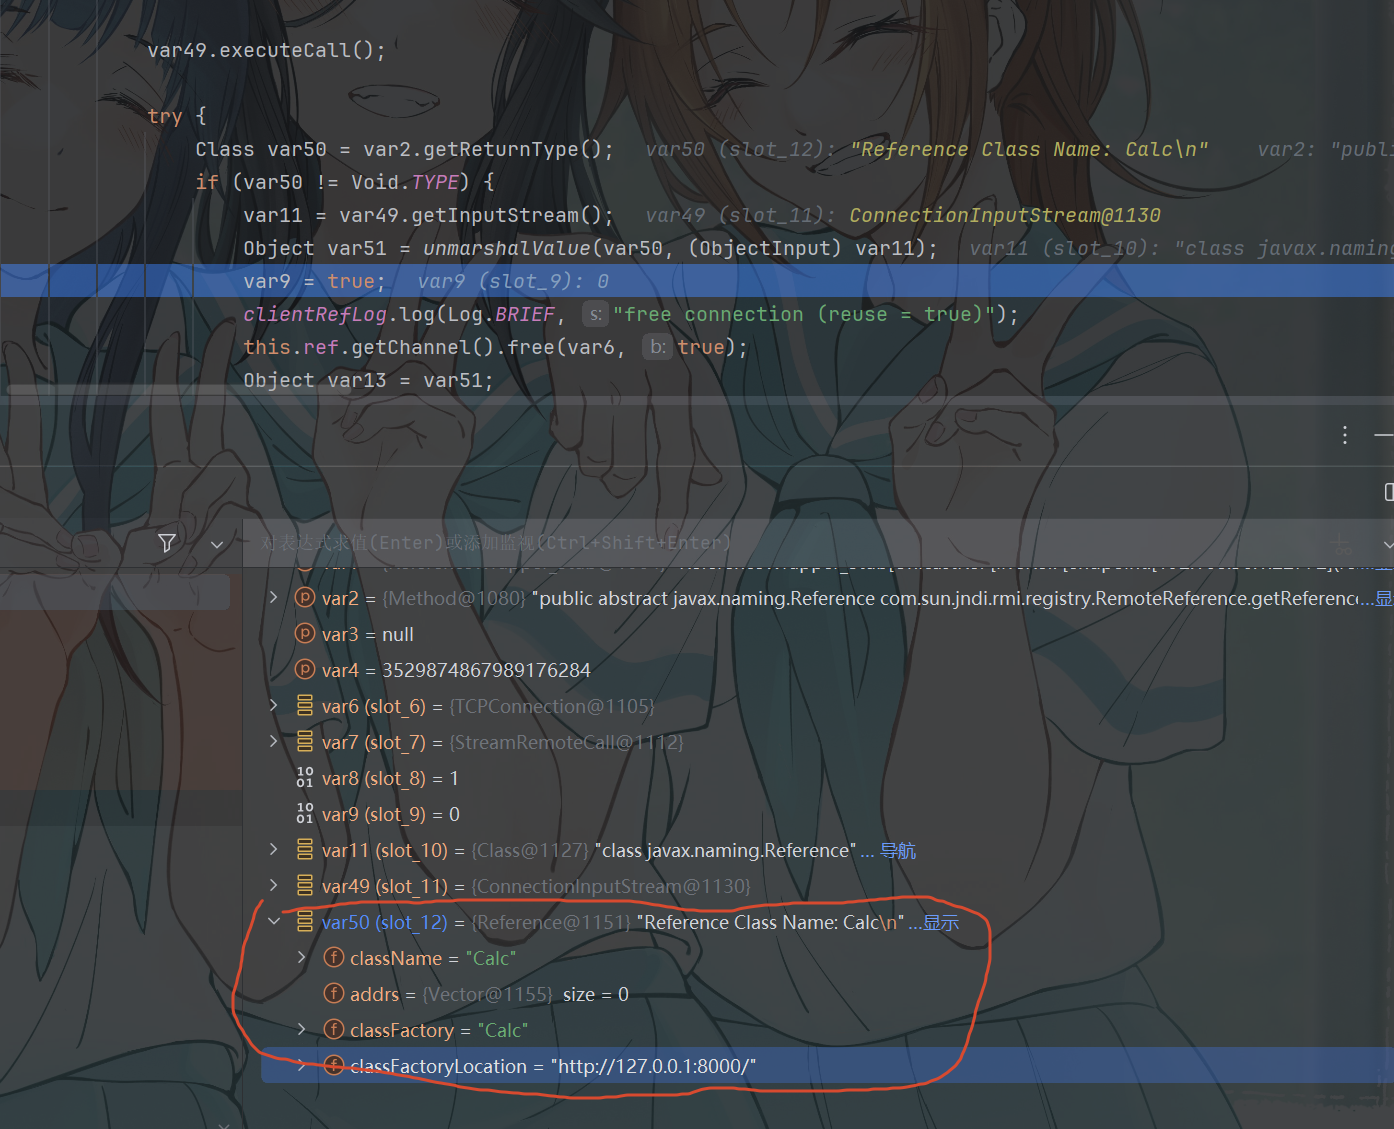Viewport: 1394px width, 1129px height.
Task: Click the object icon of var49 (slot_11)
Action: click(x=305, y=885)
